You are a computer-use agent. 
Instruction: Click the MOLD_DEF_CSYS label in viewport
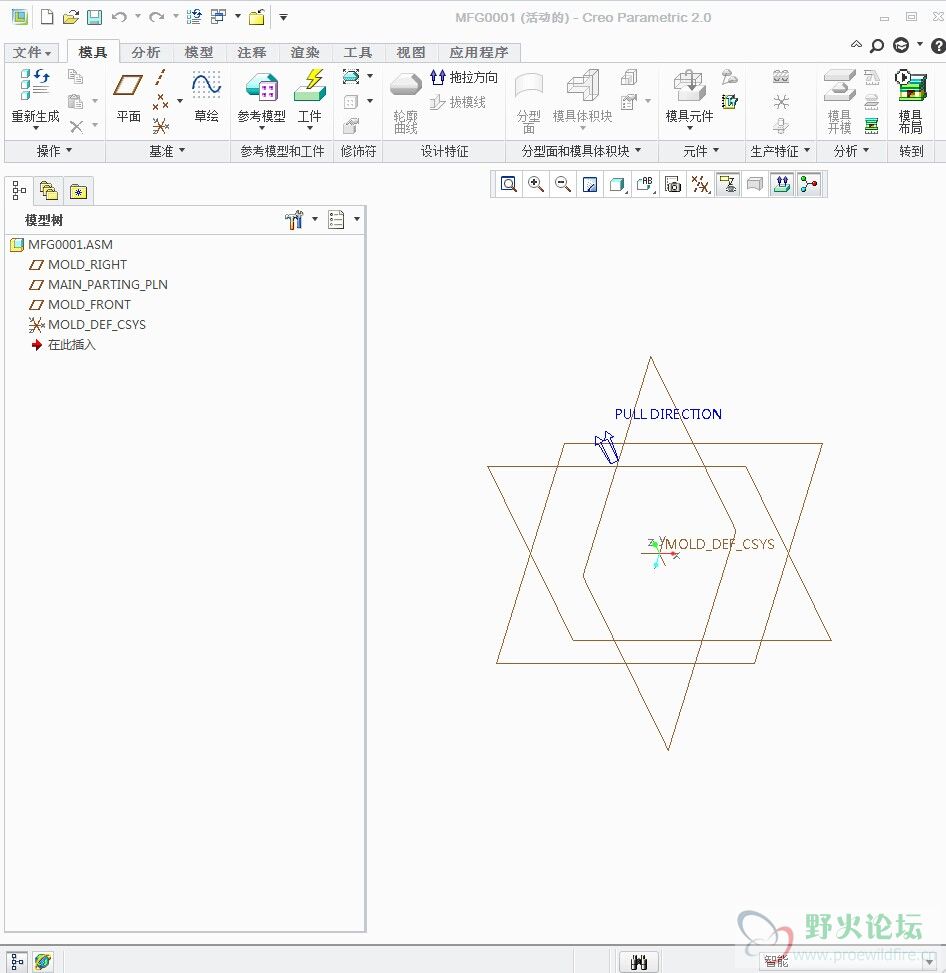[x=720, y=544]
